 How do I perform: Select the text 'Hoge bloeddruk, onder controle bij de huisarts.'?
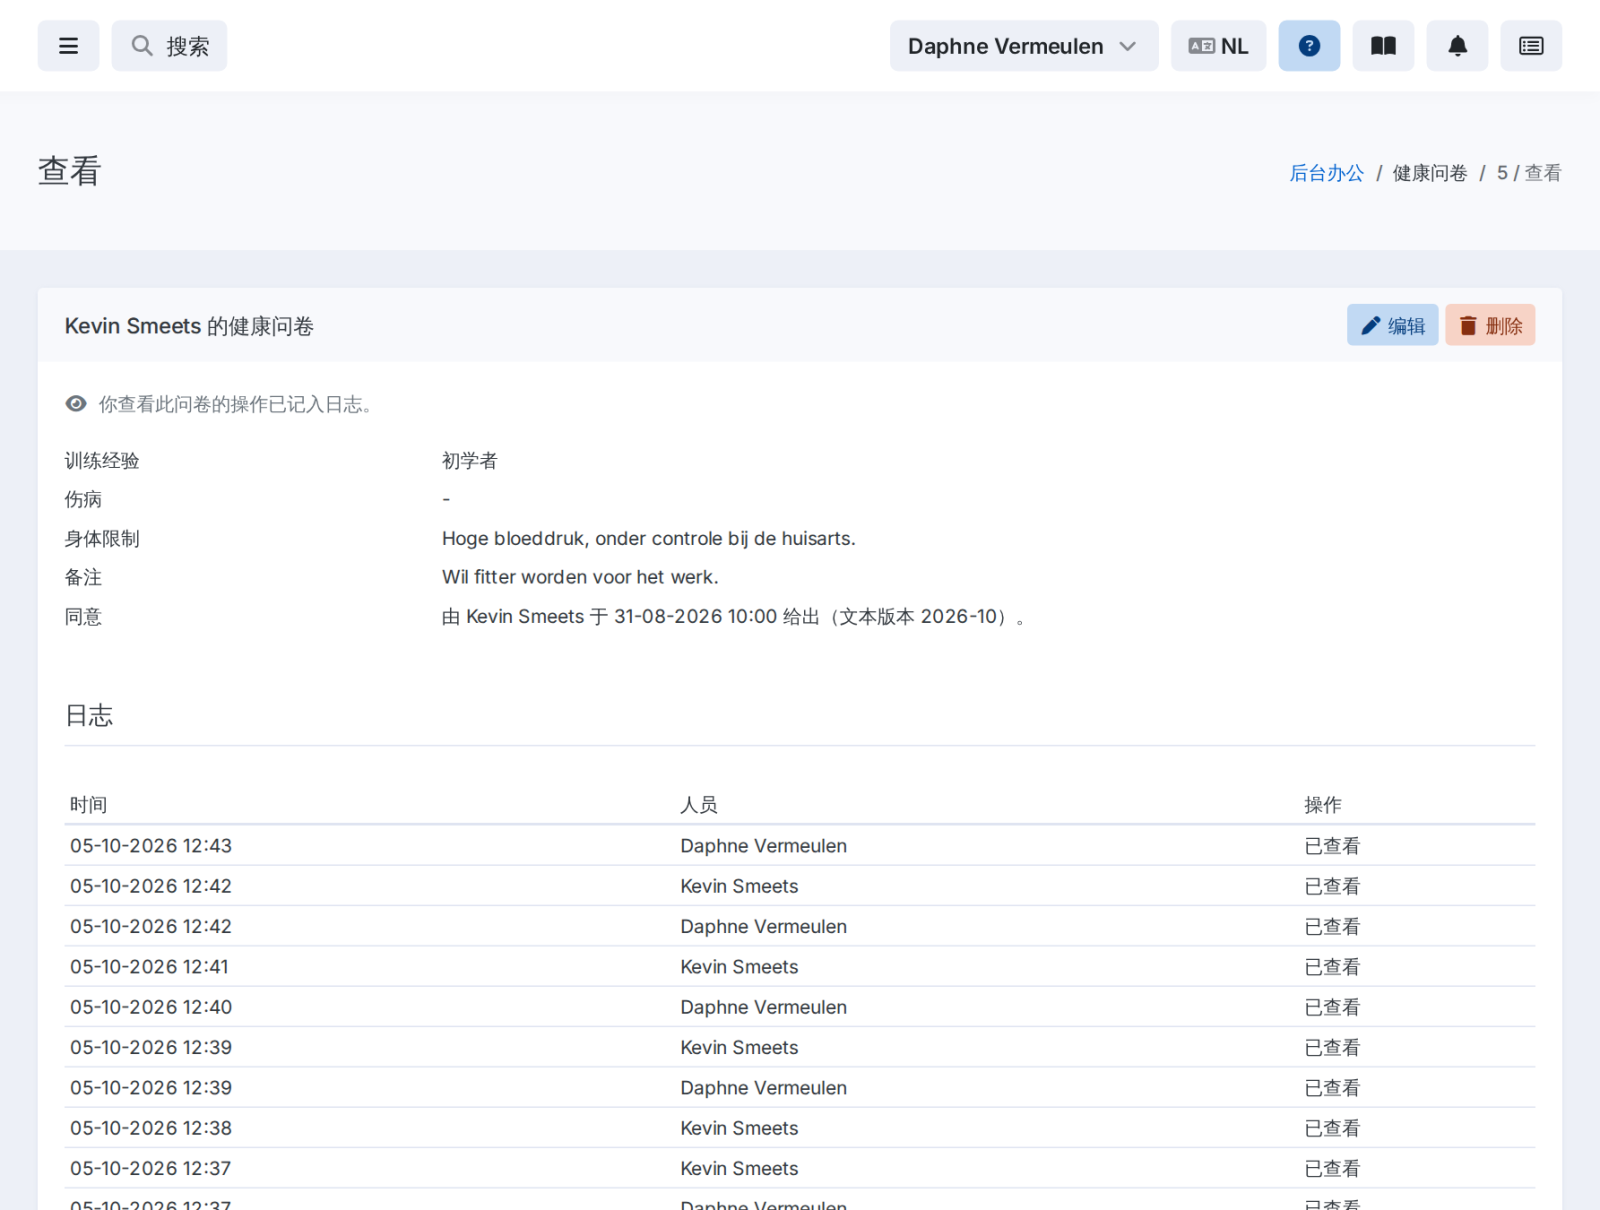(649, 539)
